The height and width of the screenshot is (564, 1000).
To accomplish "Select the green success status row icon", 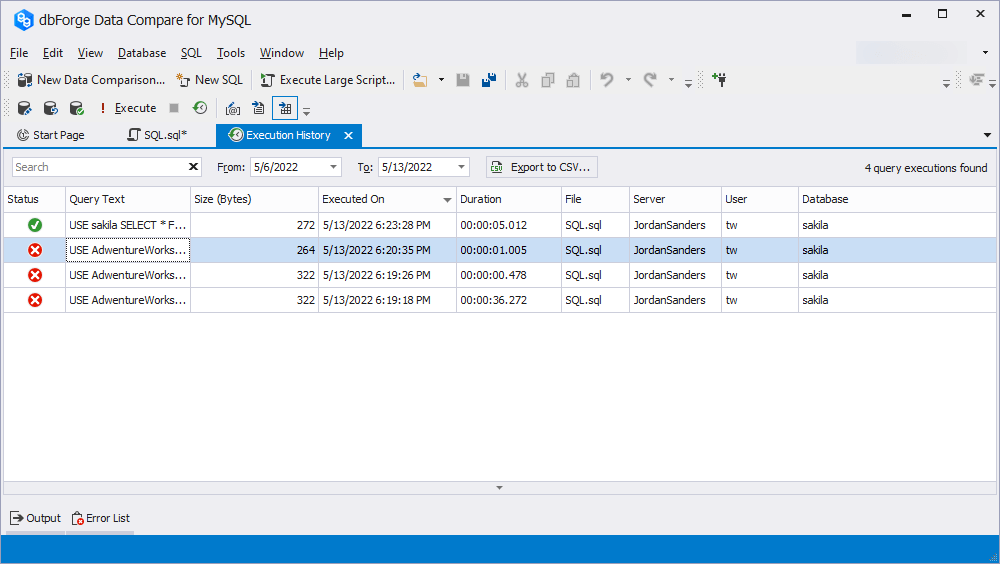I will click(35, 225).
